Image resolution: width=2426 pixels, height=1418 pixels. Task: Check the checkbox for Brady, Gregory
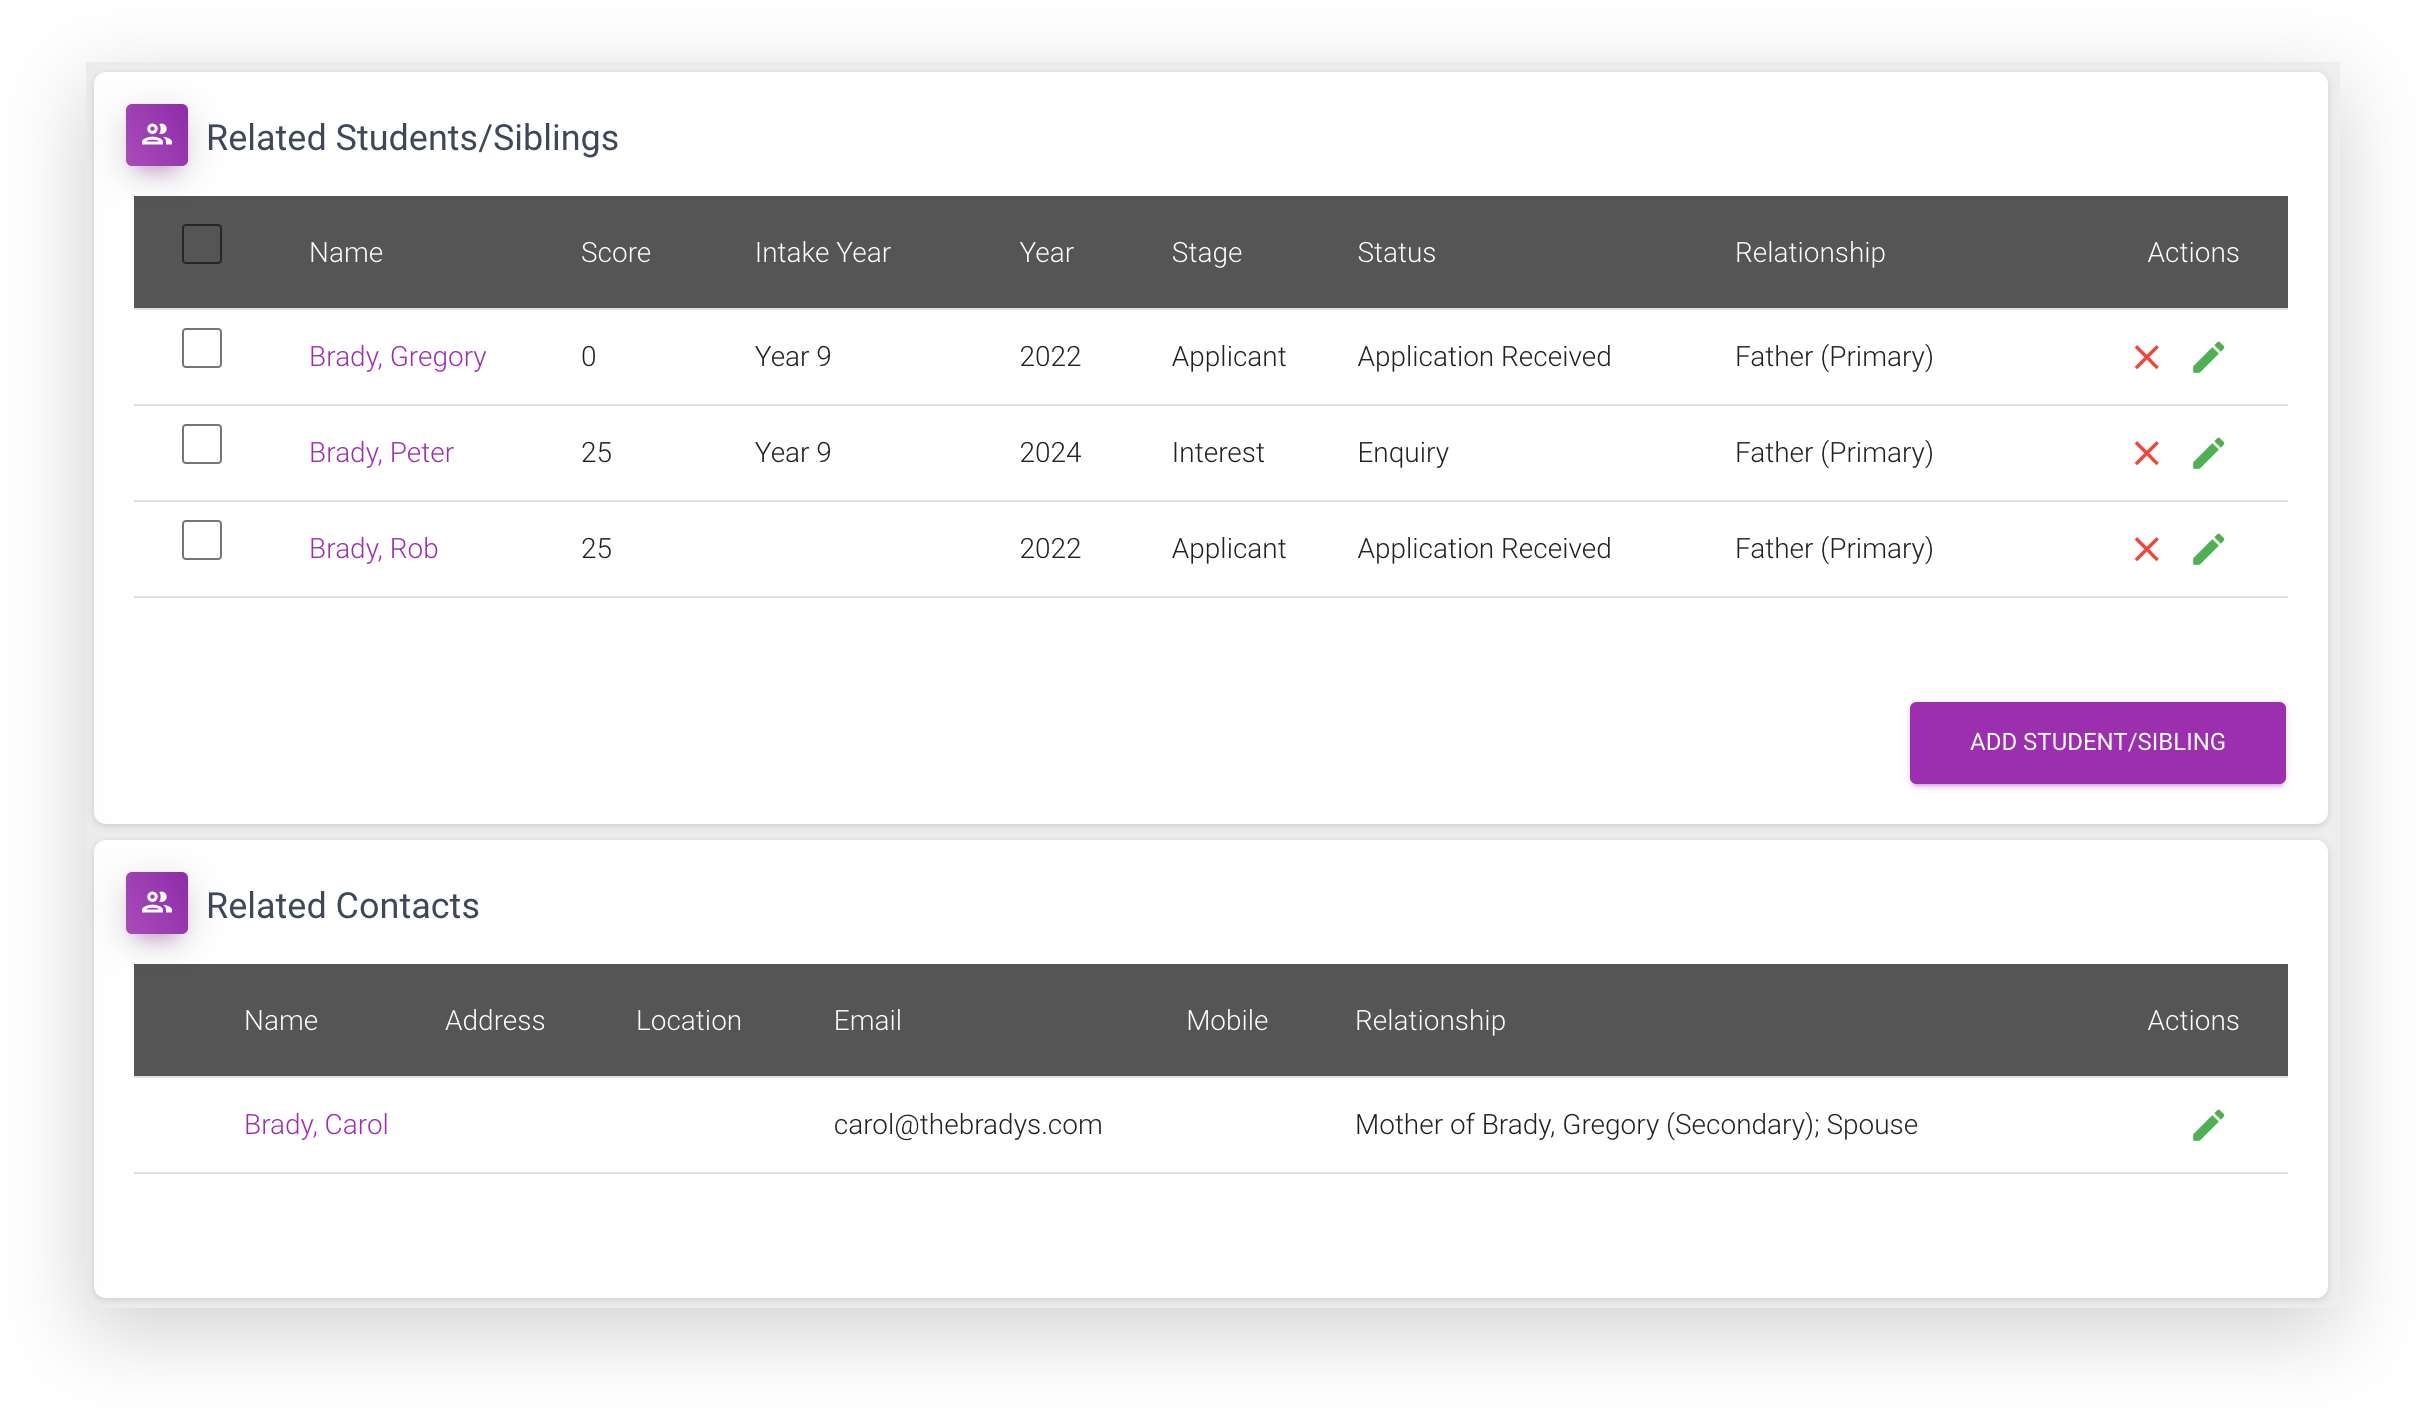201,348
